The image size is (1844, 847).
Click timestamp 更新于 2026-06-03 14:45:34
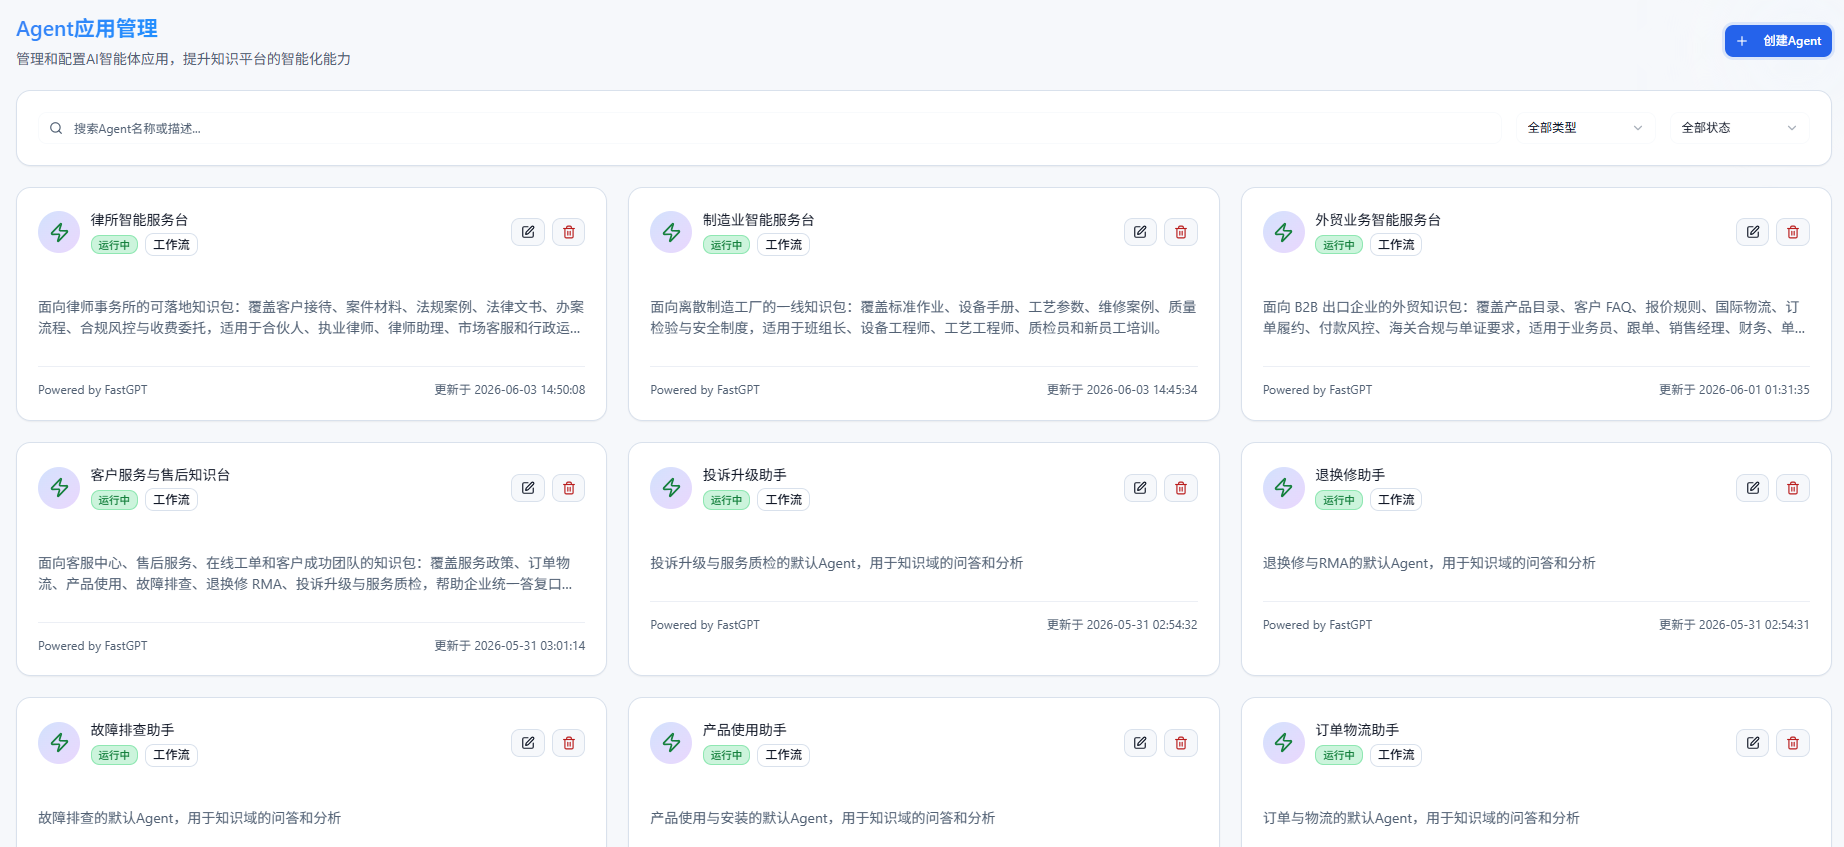(x=1122, y=390)
